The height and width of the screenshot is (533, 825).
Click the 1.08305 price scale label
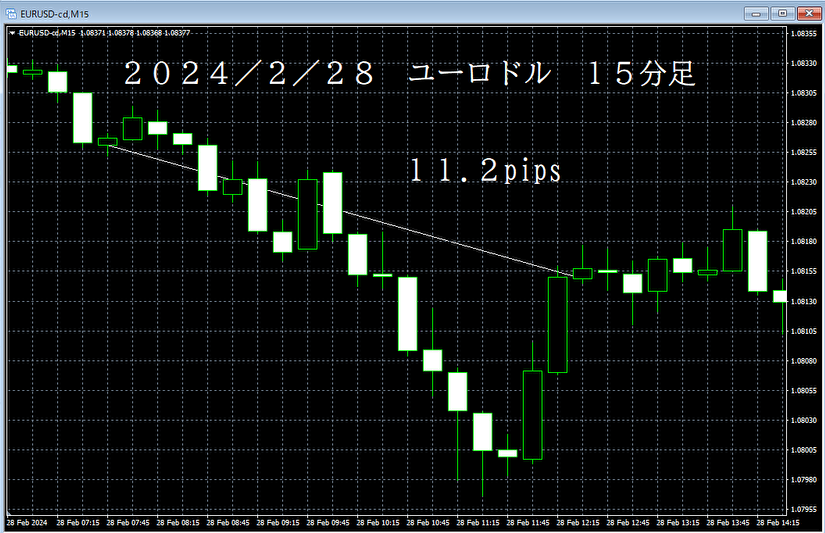pyautogui.click(x=804, y=93)
